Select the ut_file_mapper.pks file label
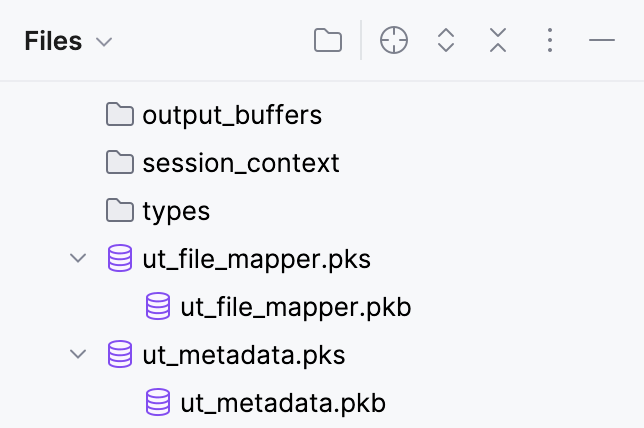The image size is (644, 428). tap(257, 259)
